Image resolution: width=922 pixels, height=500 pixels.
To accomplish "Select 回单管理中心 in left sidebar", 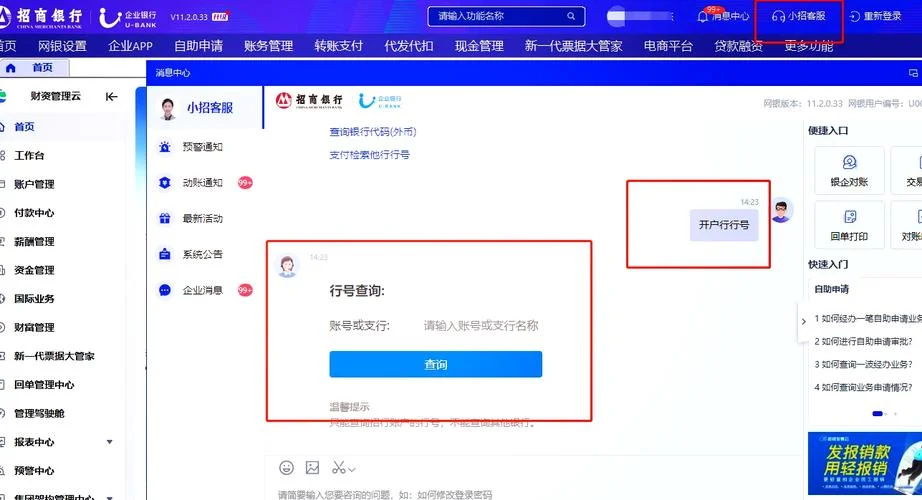I will pos(44,385).
